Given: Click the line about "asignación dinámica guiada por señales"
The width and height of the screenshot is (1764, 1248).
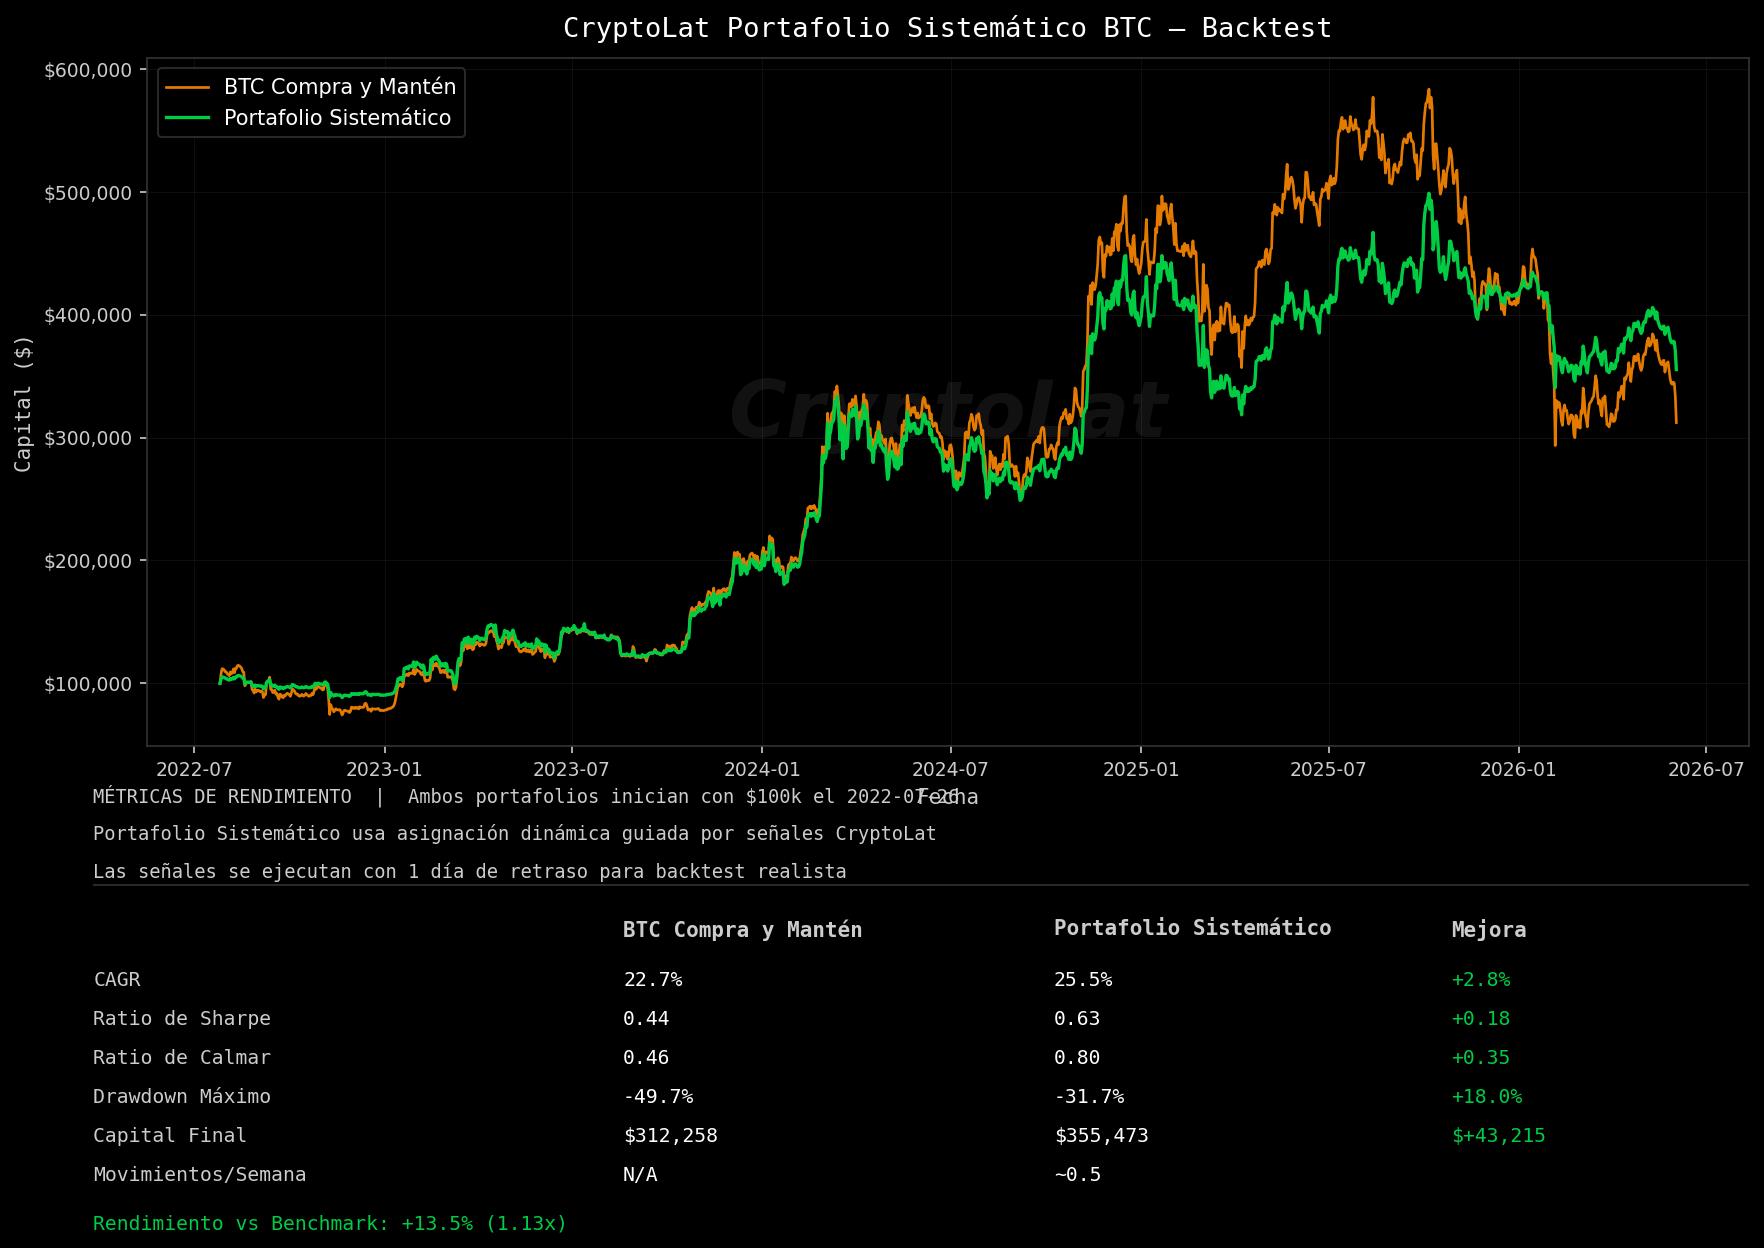Looking at the screenshot, I should (515, 834).
